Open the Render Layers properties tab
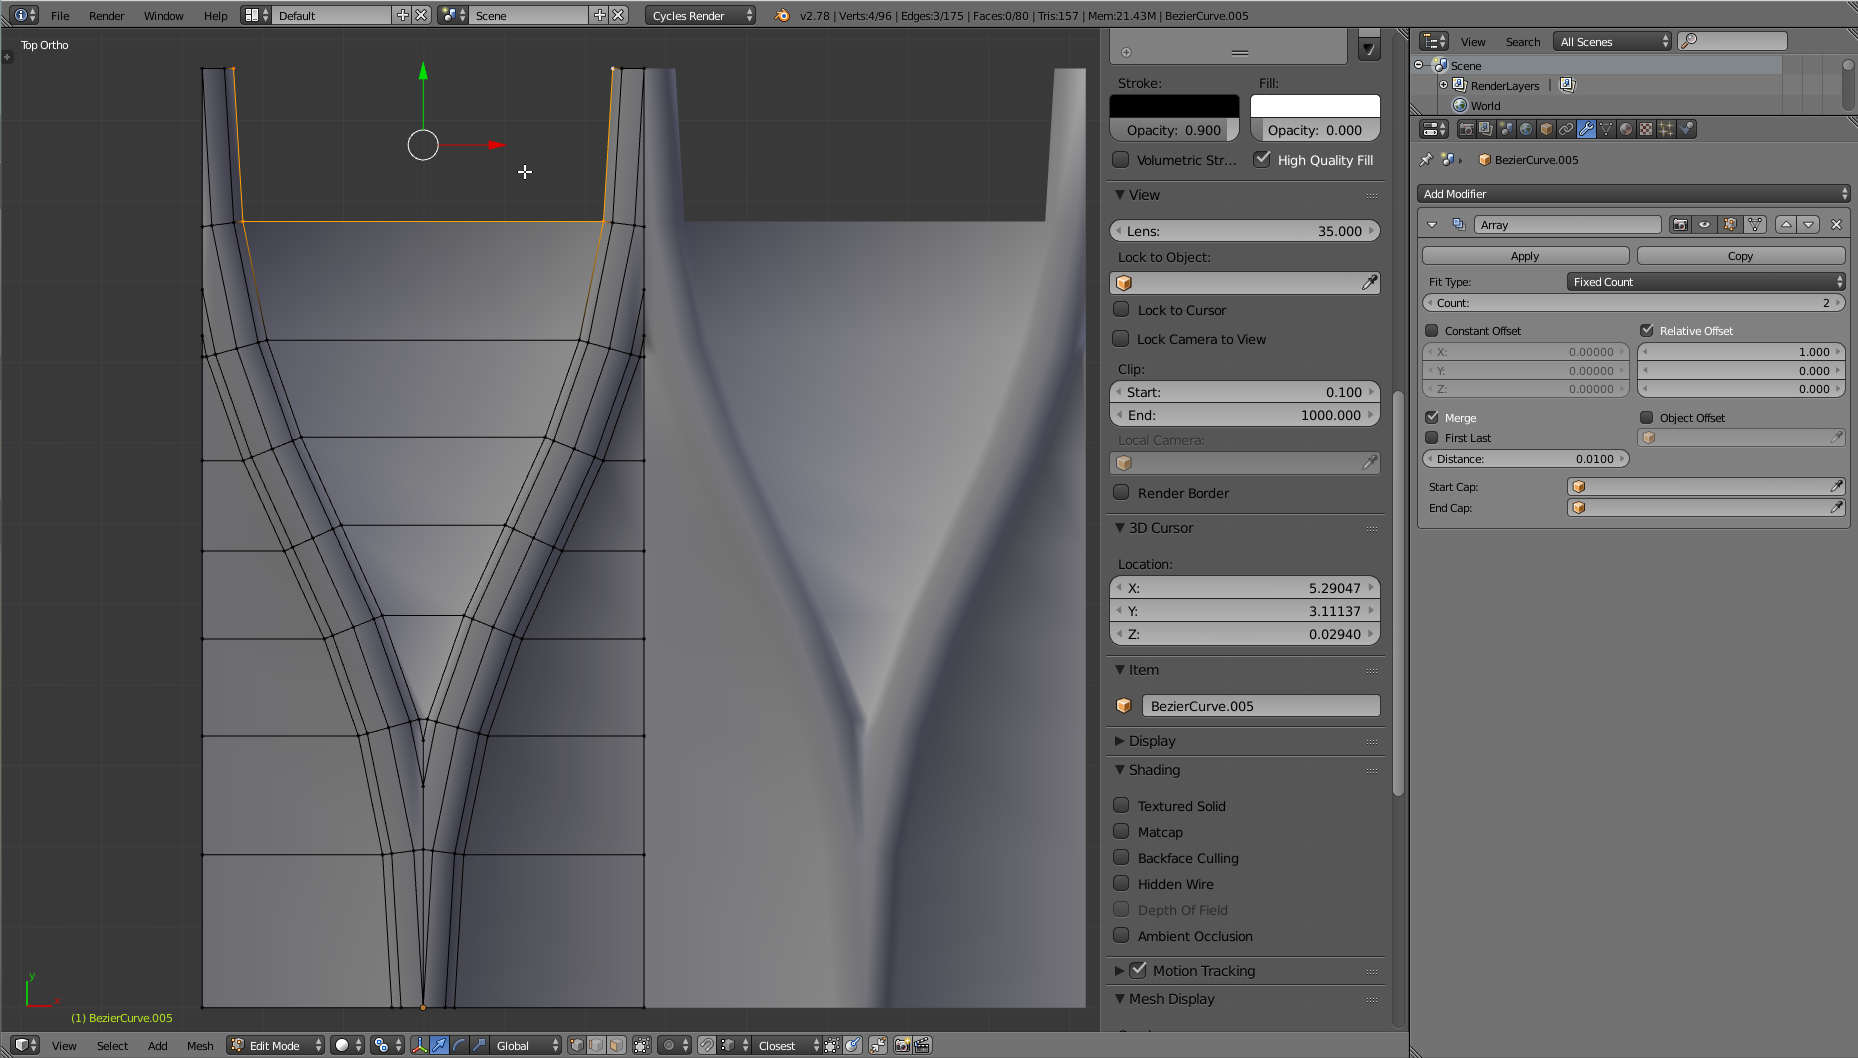1858x1058 pixels. [1486, 129]
